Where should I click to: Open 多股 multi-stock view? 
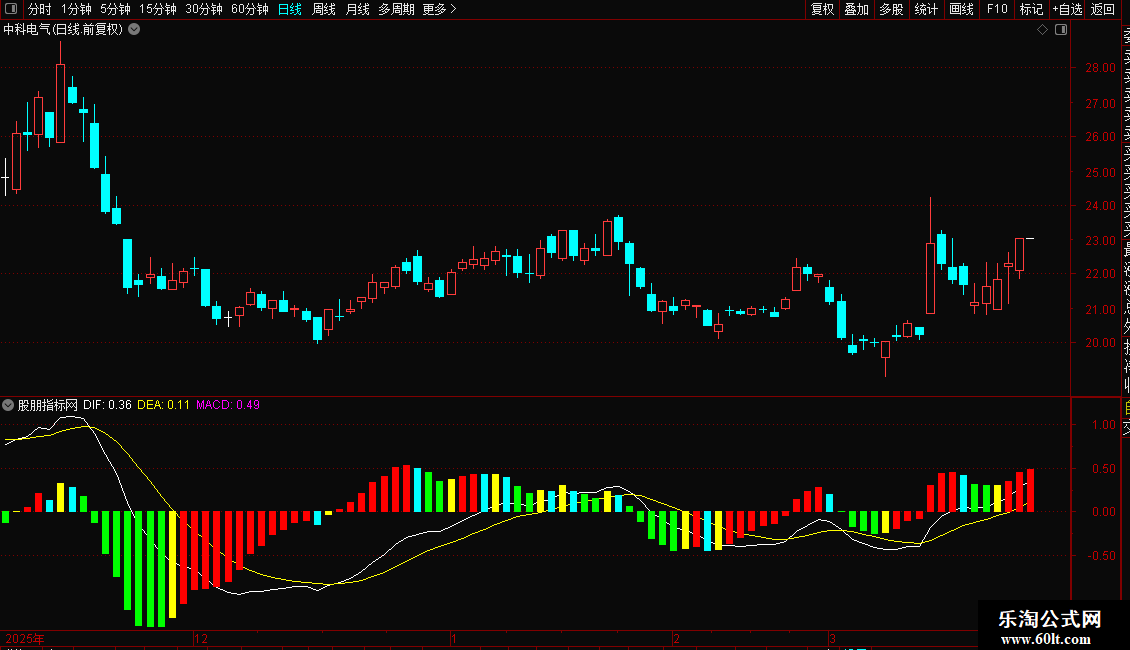891,9
